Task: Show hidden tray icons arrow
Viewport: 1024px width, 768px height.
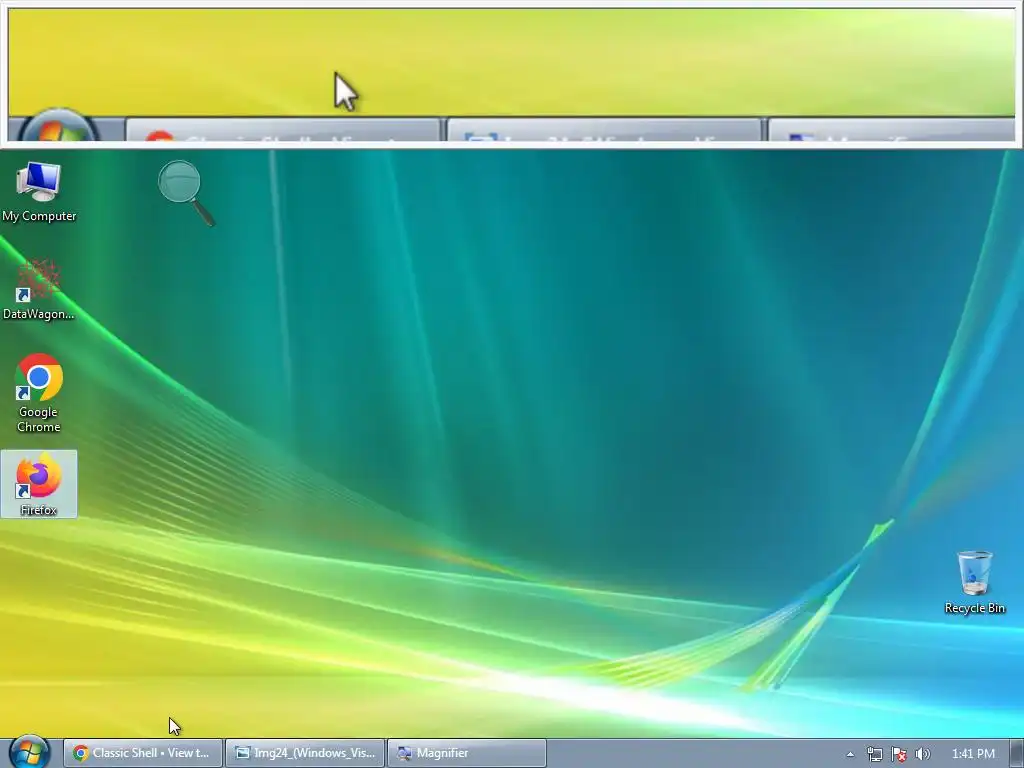Action: point(850,754)
